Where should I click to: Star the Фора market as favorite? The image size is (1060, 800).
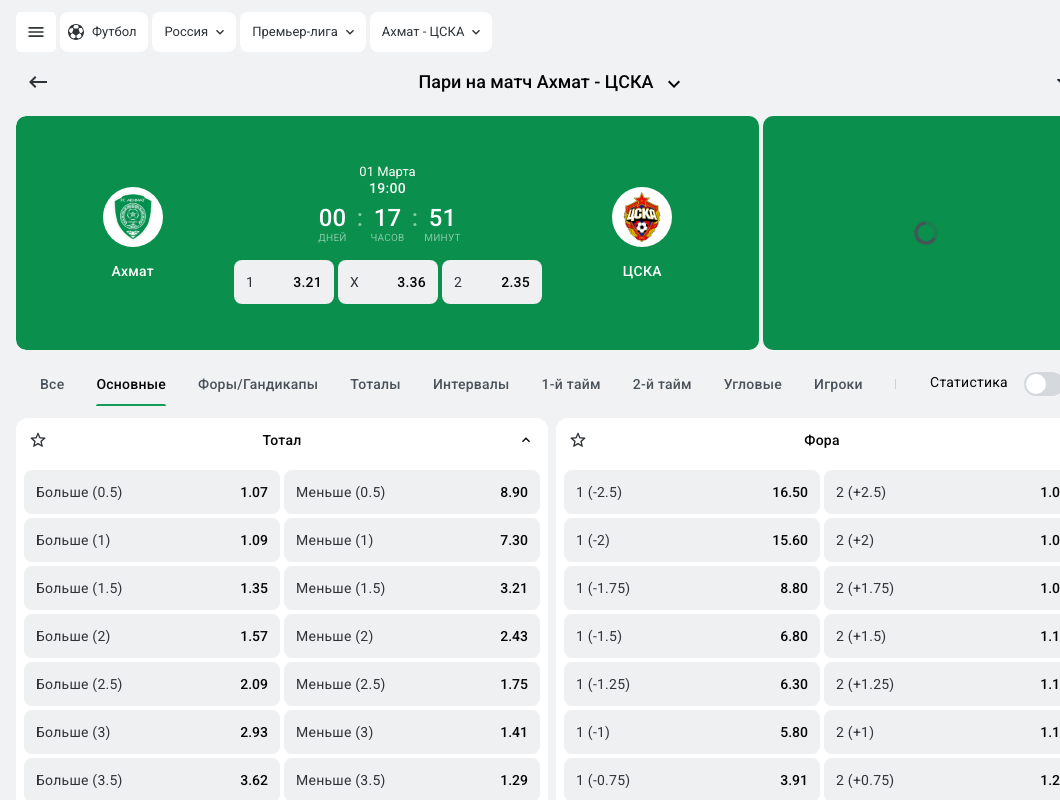click(578, 440)
